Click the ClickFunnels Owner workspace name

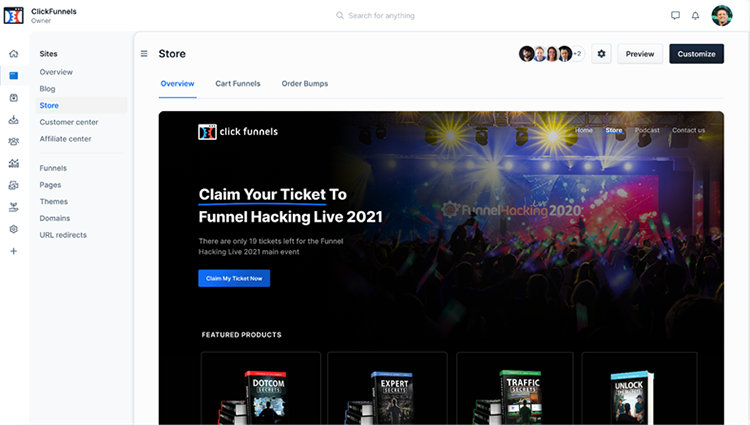[x=54, y=15]
